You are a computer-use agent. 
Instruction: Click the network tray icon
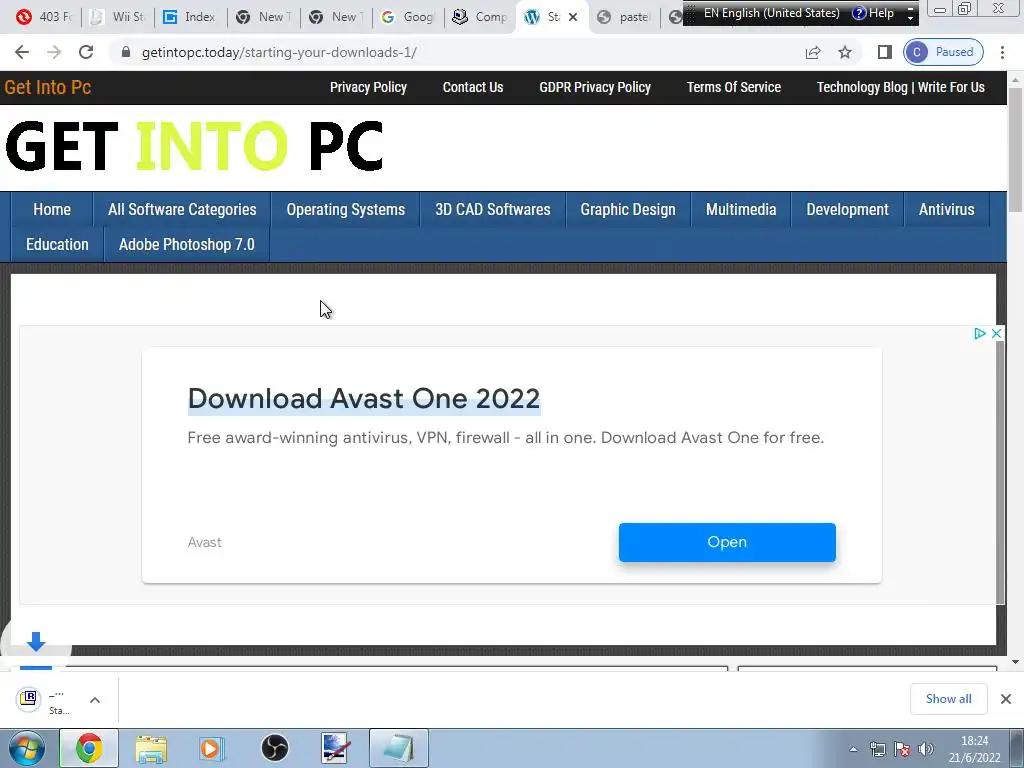878,749
